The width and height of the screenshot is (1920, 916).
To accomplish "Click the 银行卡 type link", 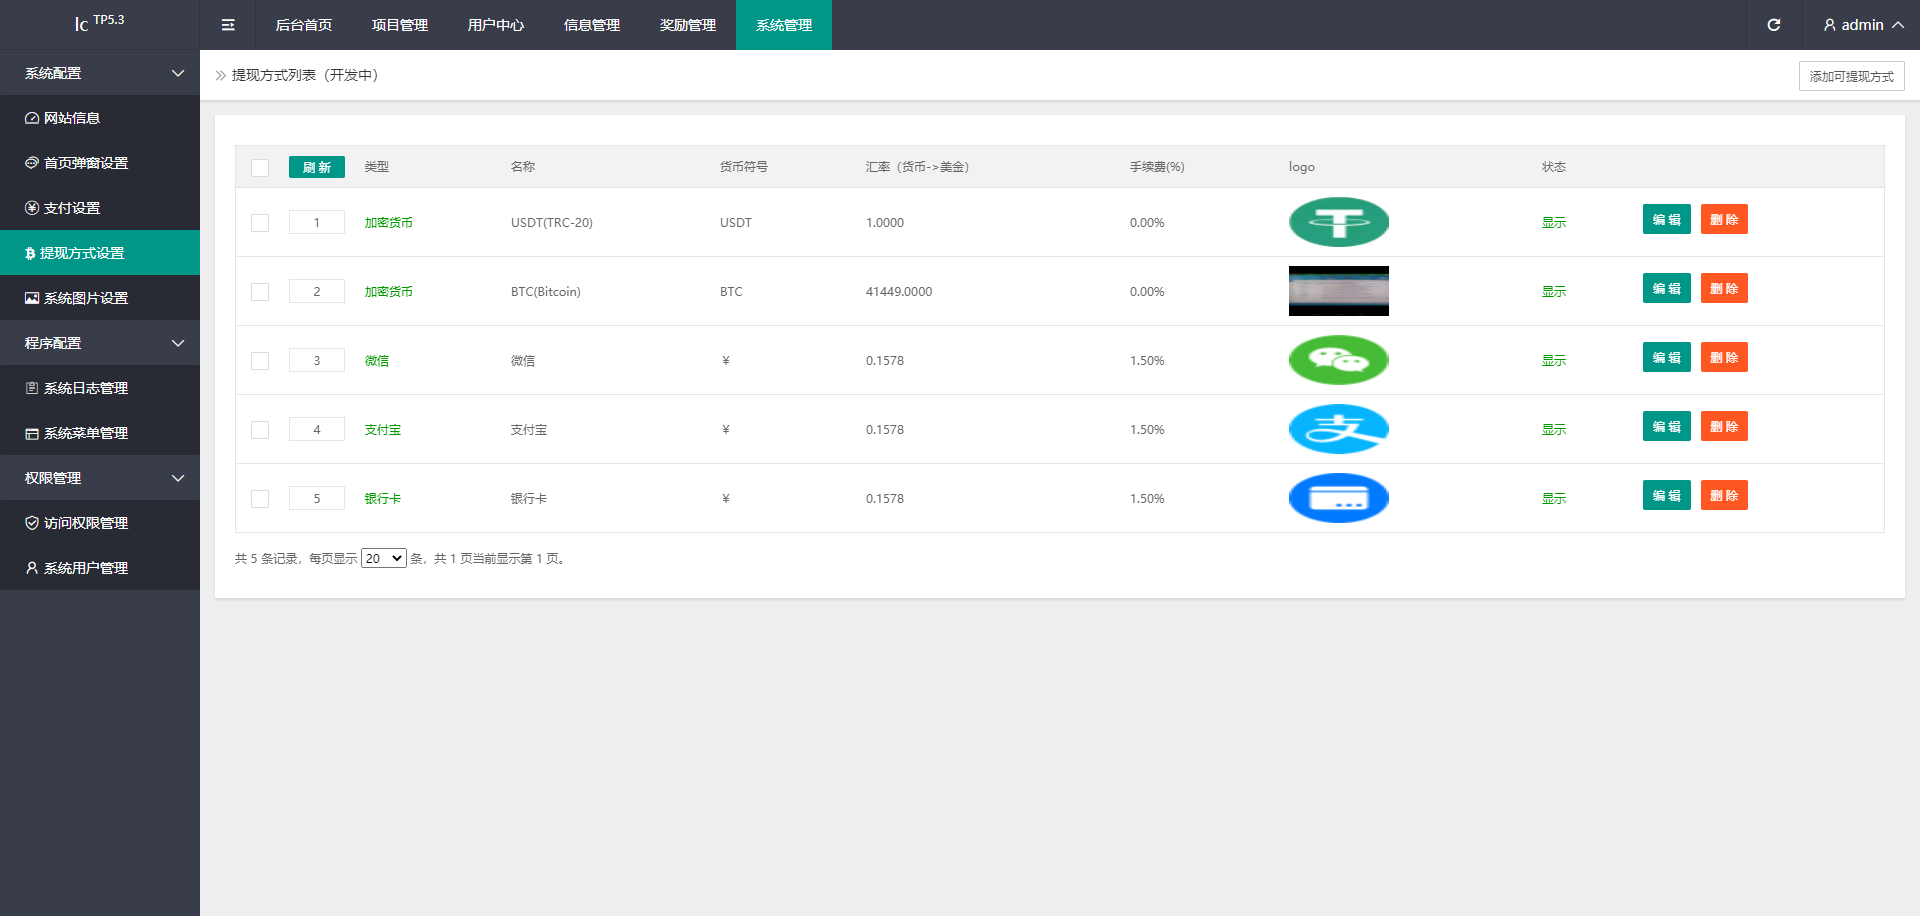I will pos(383,499).
